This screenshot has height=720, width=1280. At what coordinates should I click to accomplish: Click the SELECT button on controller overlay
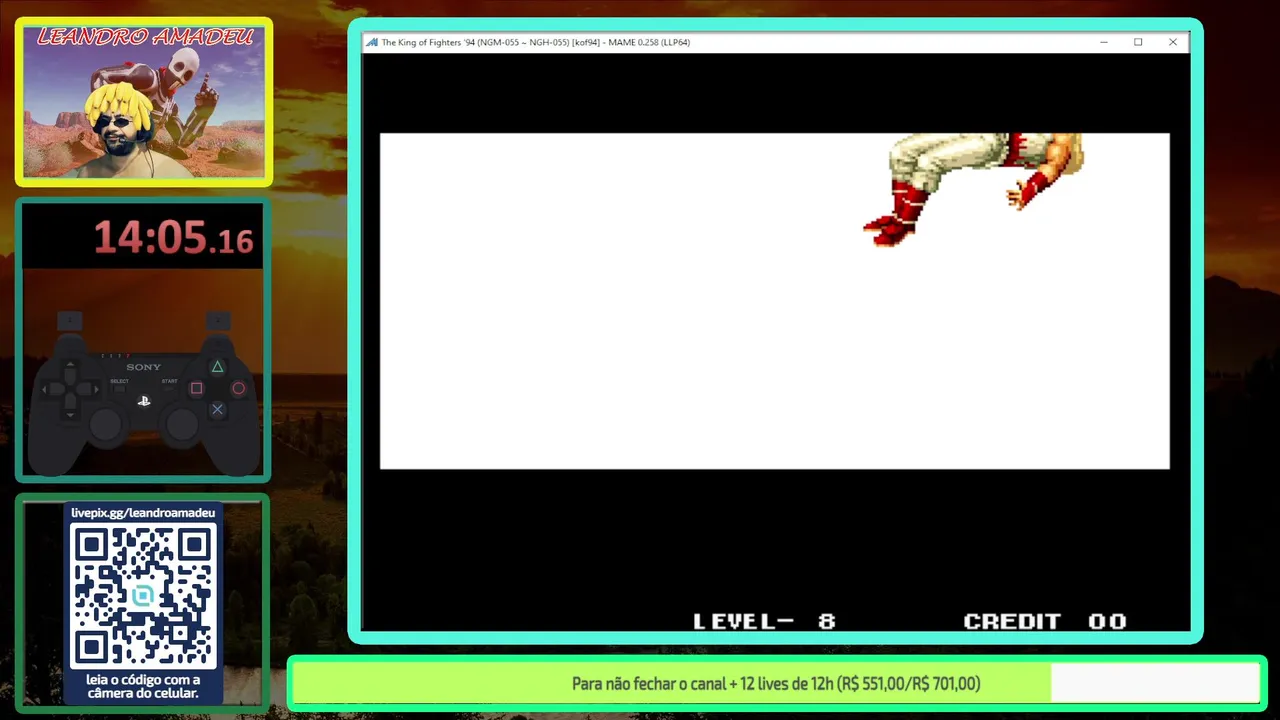tap(119, 385)
